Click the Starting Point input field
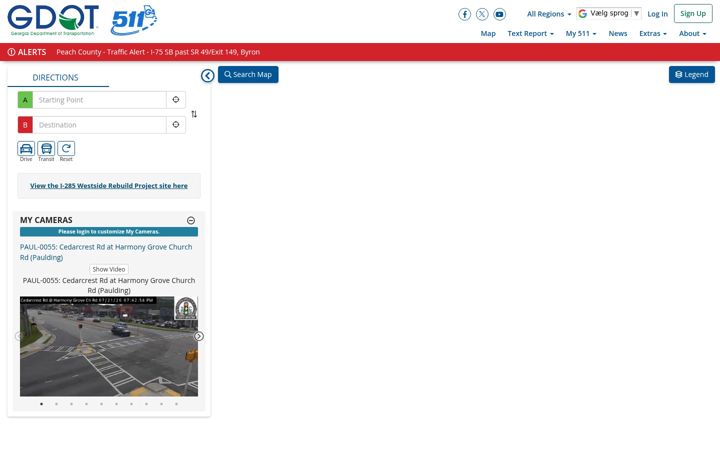This screenshot has width=720, height=450. click(99, 100)
